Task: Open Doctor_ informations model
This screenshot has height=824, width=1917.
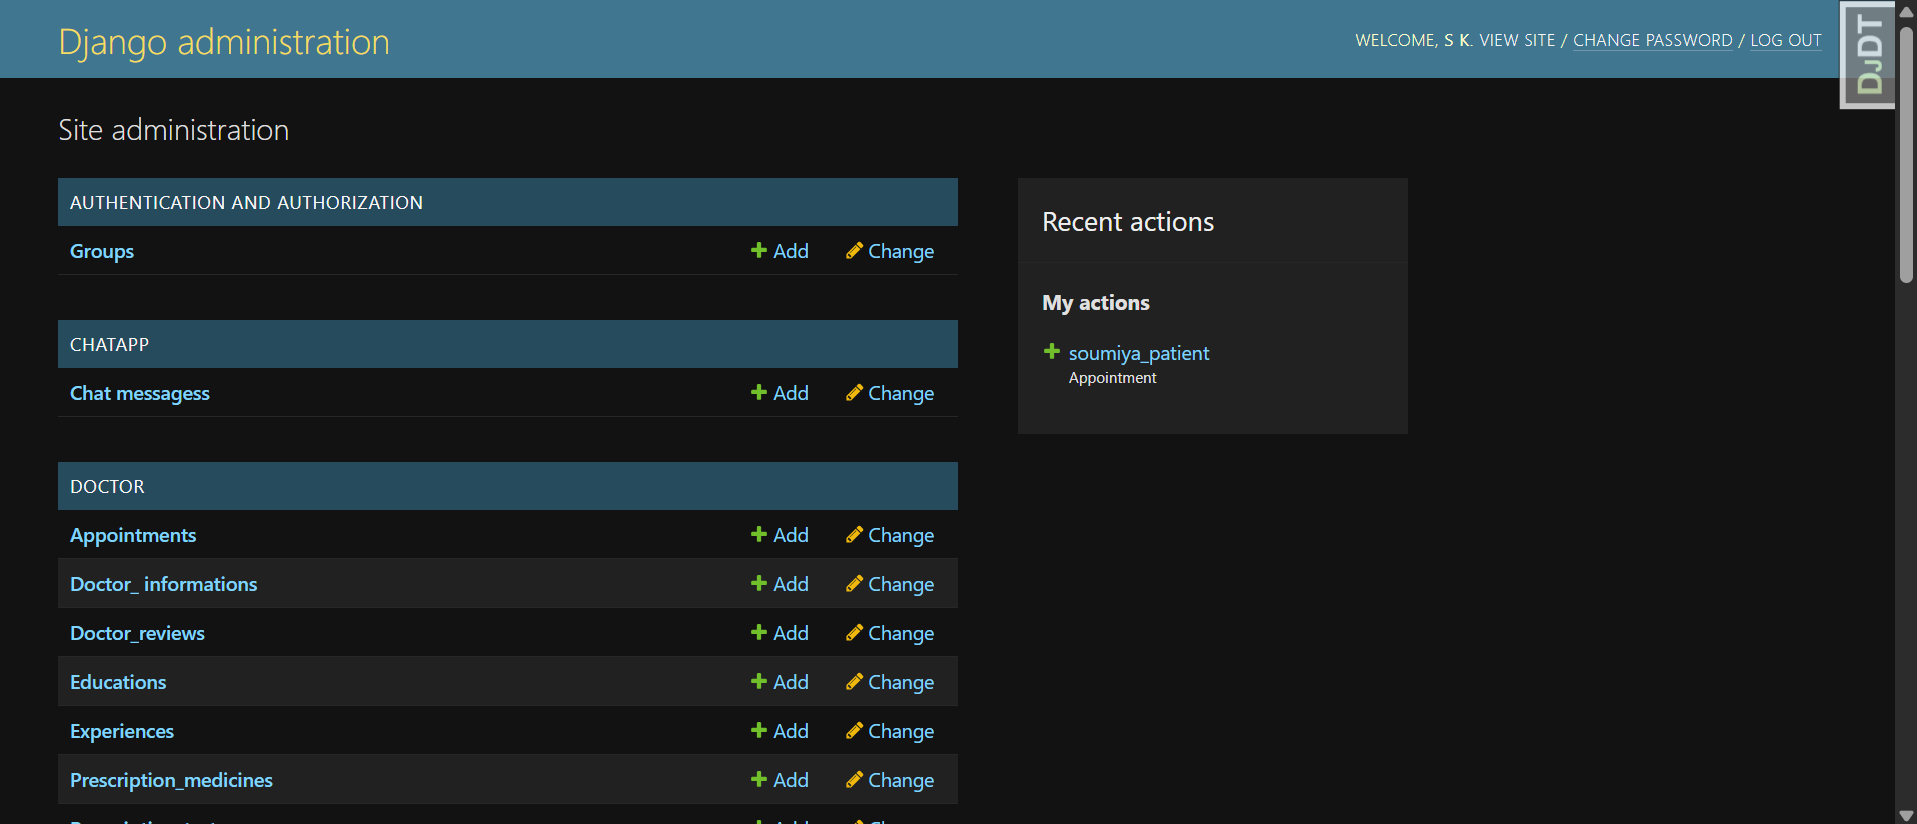Action: tap(163, 584)
